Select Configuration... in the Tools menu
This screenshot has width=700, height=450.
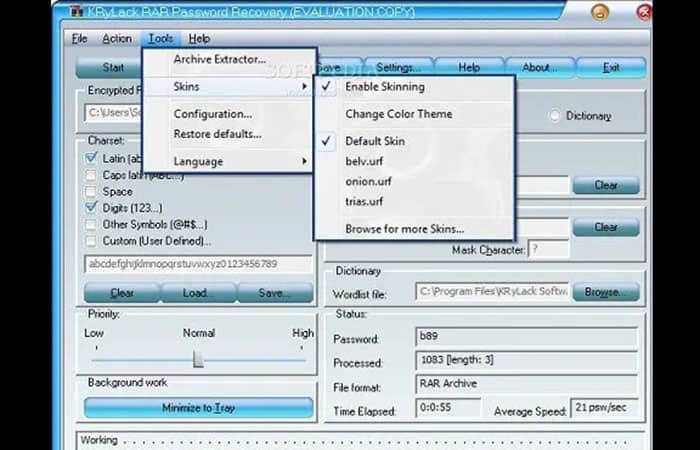(x=213, y=114)
